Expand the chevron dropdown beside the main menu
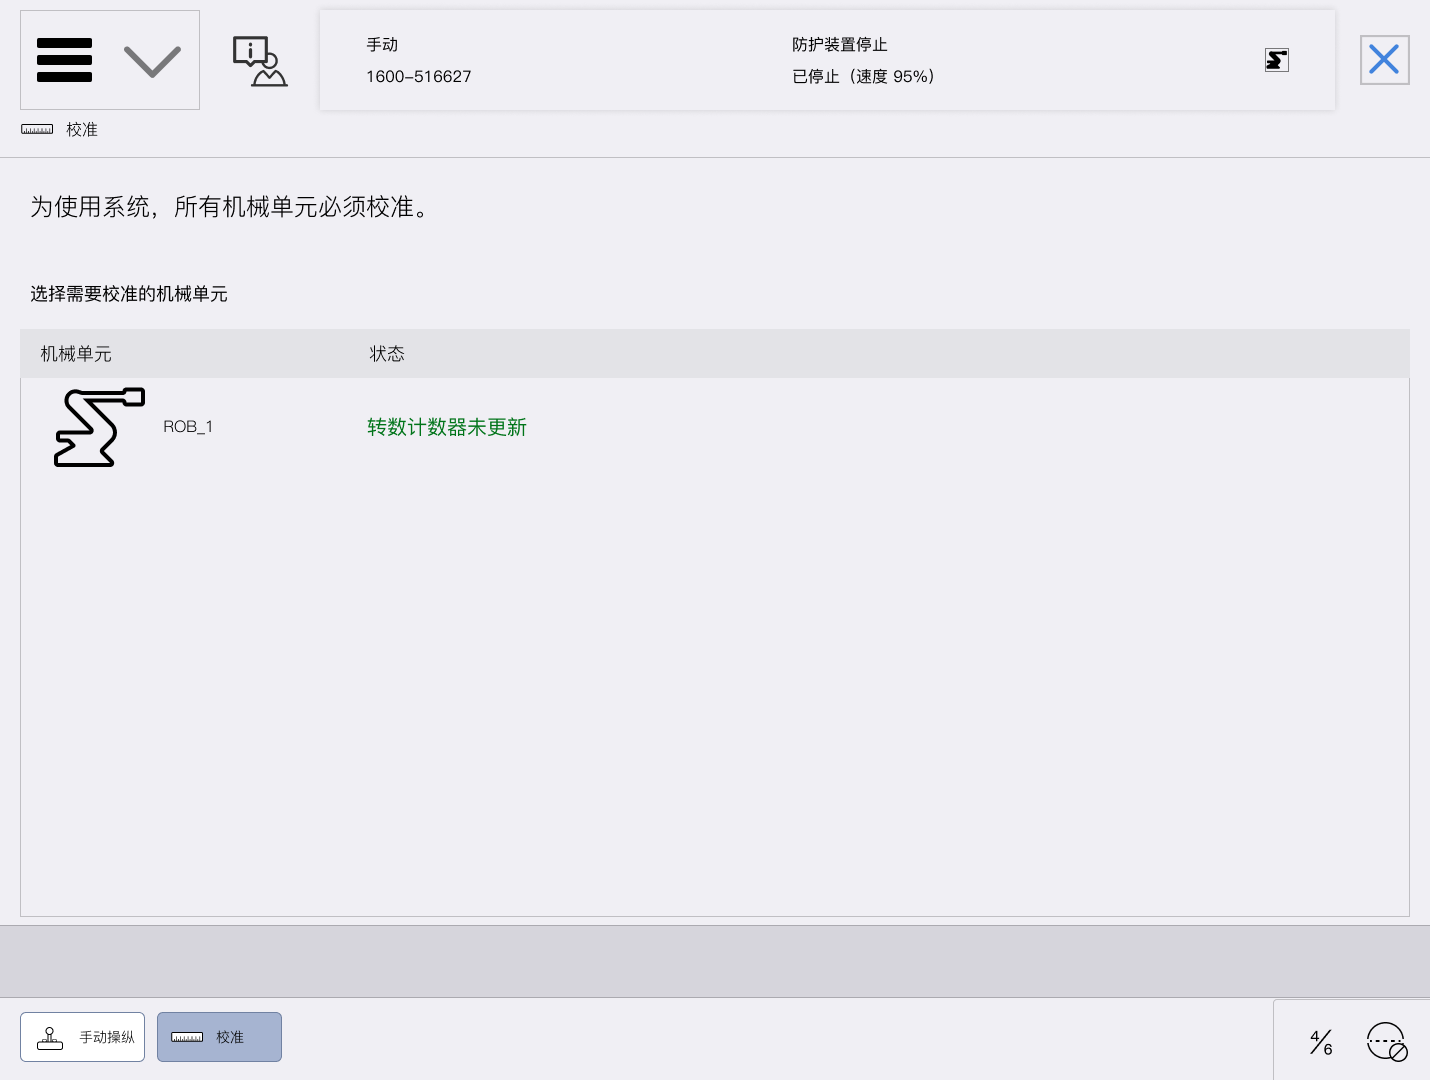This screenshot has width=1430, height=1080. pyautogui.click(x=152, y=61)
